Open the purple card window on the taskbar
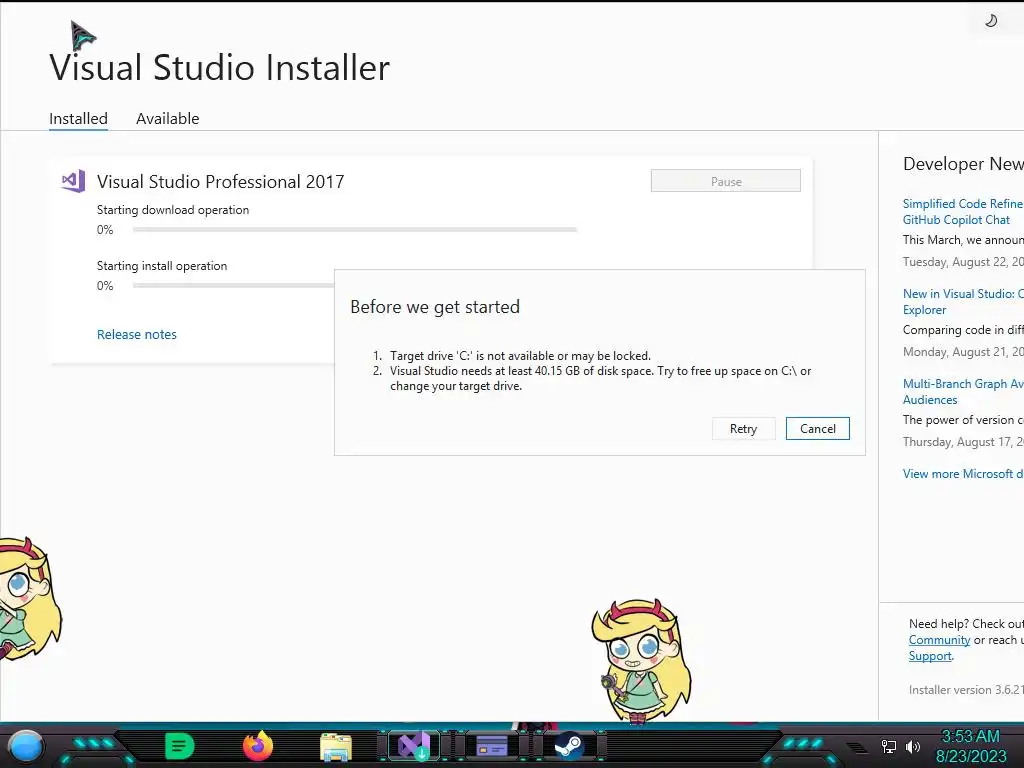The width and height of the screenshot is (1024, 768). [492, 746]
